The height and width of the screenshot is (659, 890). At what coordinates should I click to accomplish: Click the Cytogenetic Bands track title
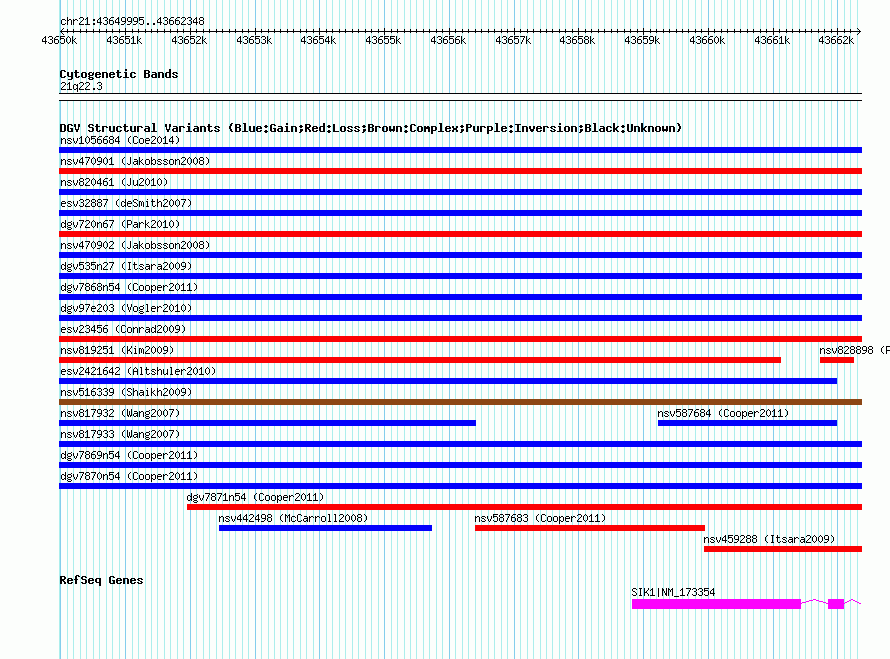pos(119,74)
